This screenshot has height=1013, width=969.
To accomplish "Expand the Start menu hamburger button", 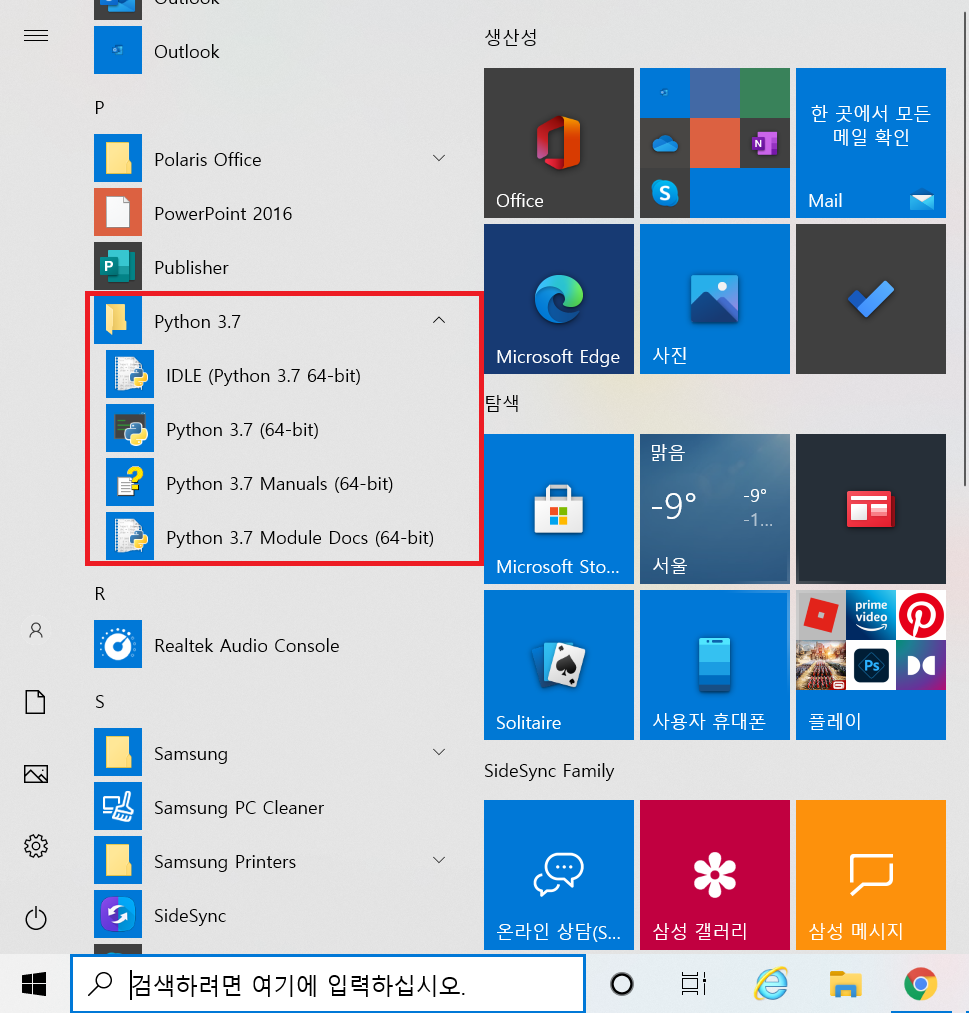I will (x=36, y=36).
